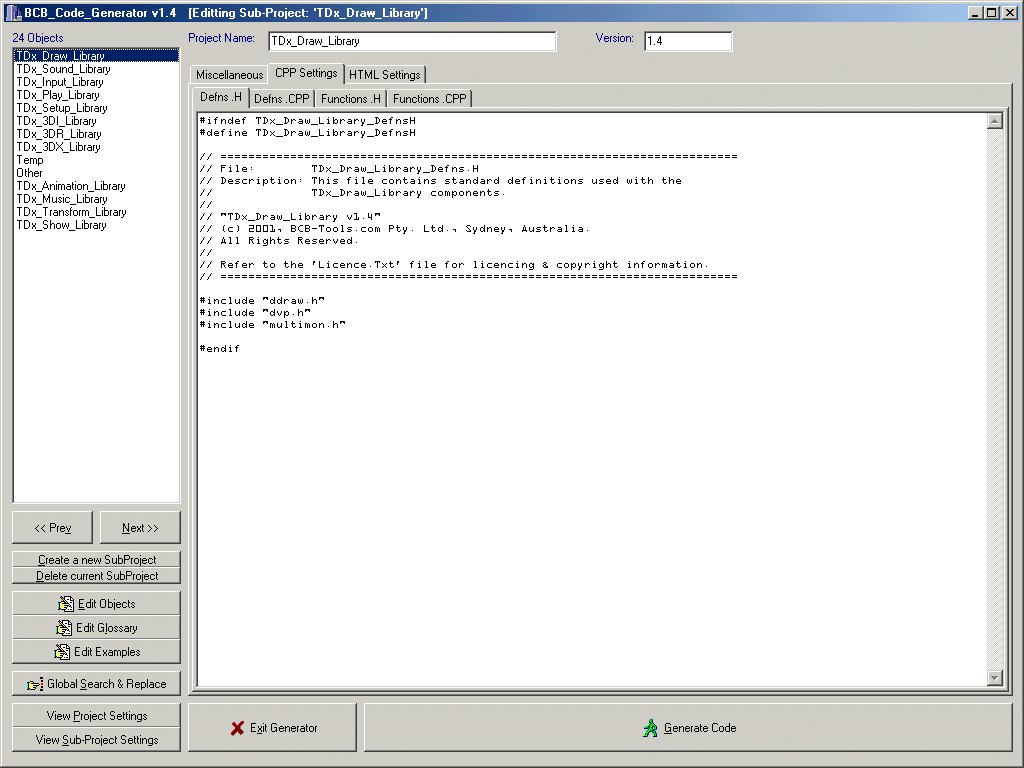The width and height of the screenshot is (1024, 768).
Task: Click Create a new SubProject
Action: (97, 560)
